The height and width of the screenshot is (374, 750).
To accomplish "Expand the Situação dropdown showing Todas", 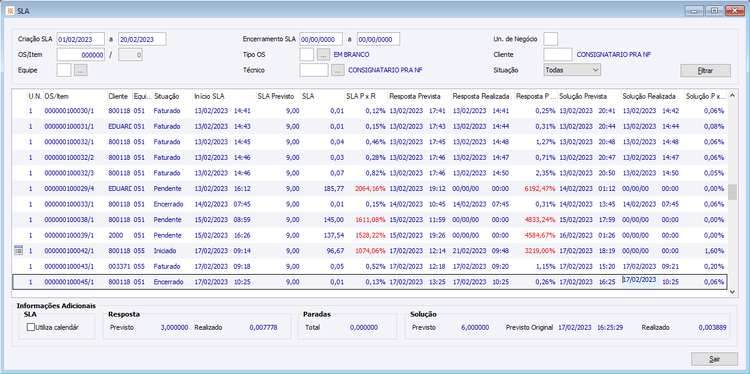I will click(x=572, y=70).
